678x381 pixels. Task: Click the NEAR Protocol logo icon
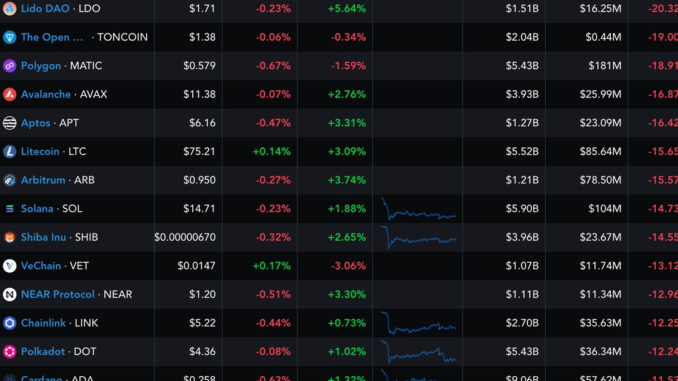tap(10, 295)
